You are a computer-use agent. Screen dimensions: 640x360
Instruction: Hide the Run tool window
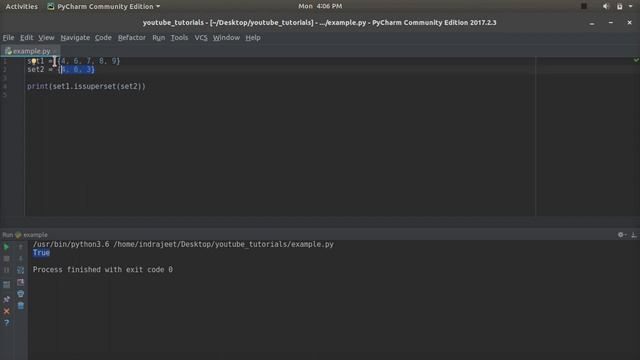click(x=634, y=235)
